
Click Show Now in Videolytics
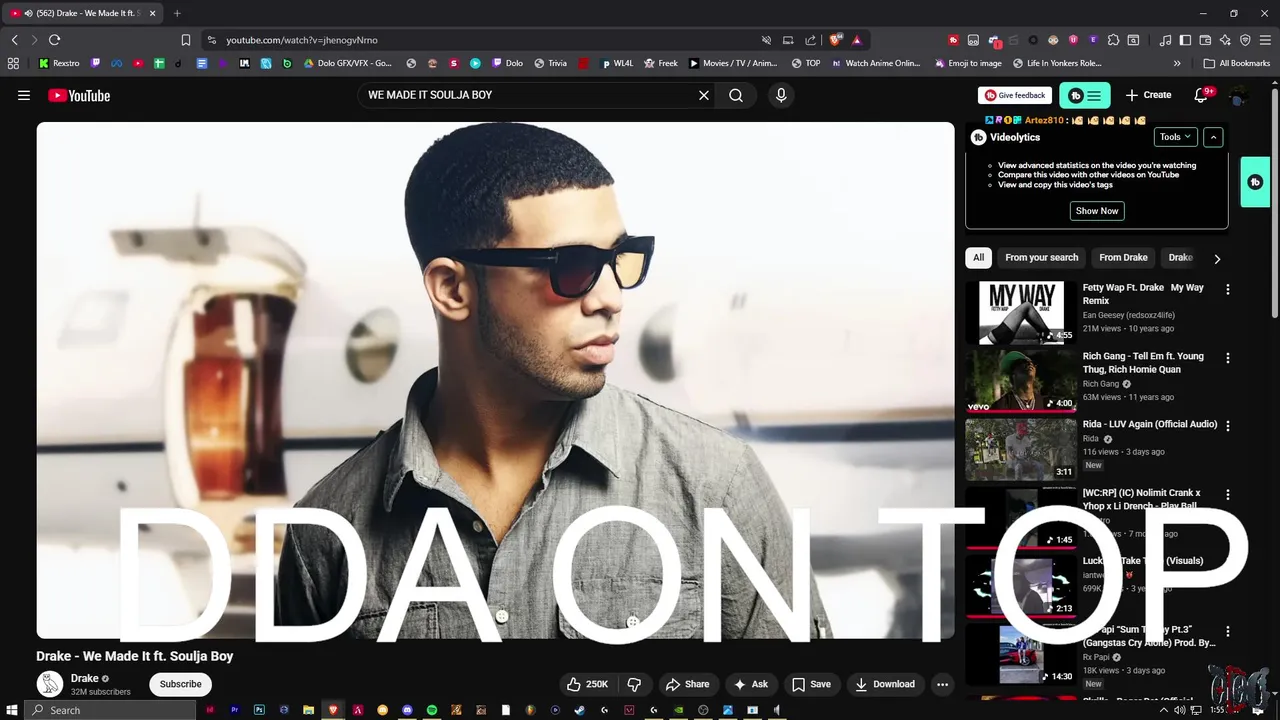pyautogui.click(x=1097, y=211)
